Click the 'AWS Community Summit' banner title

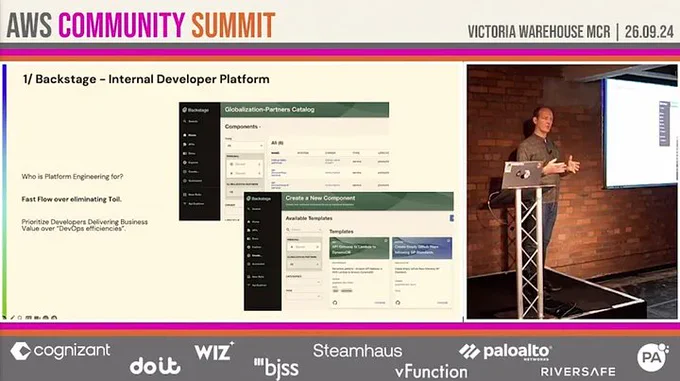pyautogui.click(x=141, y=25)
